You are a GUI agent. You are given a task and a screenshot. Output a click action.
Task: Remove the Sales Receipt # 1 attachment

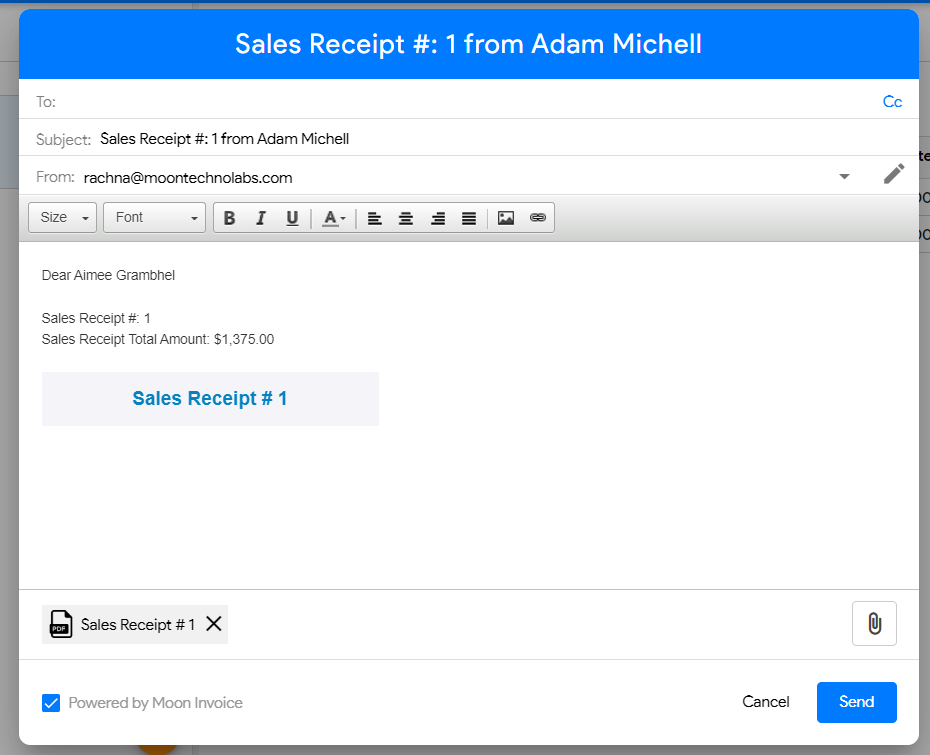click(214, 623)
